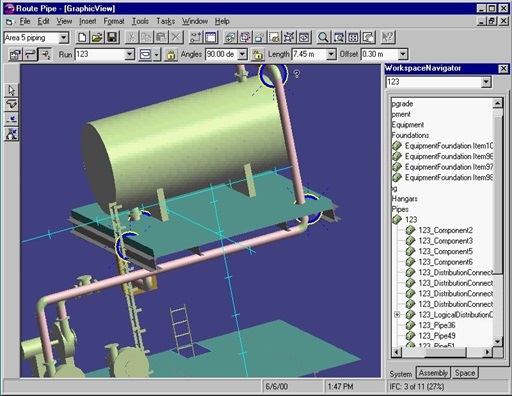Select the arrow Select tool in left toolbar

pos(11,90)
